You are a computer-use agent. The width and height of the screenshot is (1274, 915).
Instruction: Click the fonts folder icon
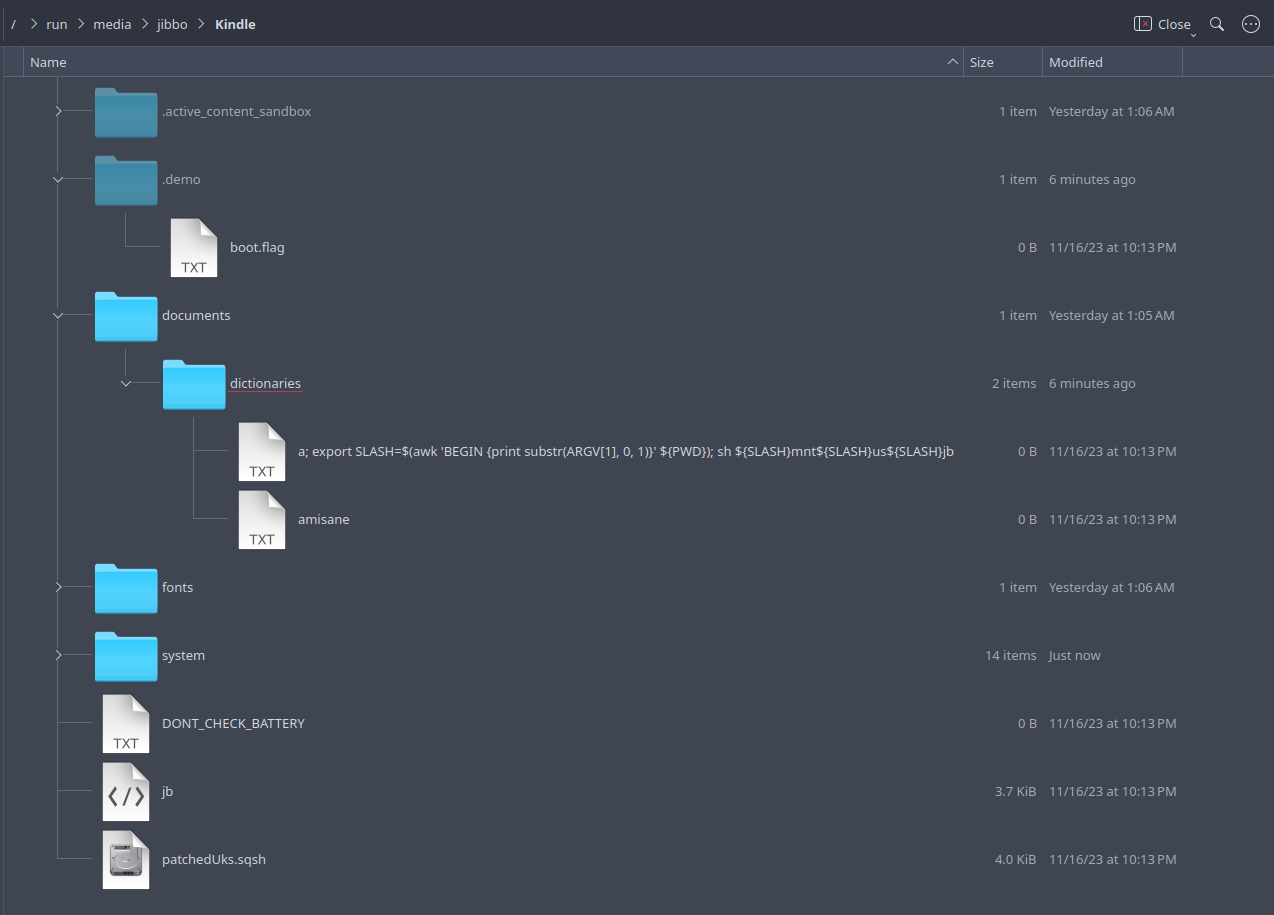tap(126, 588)
